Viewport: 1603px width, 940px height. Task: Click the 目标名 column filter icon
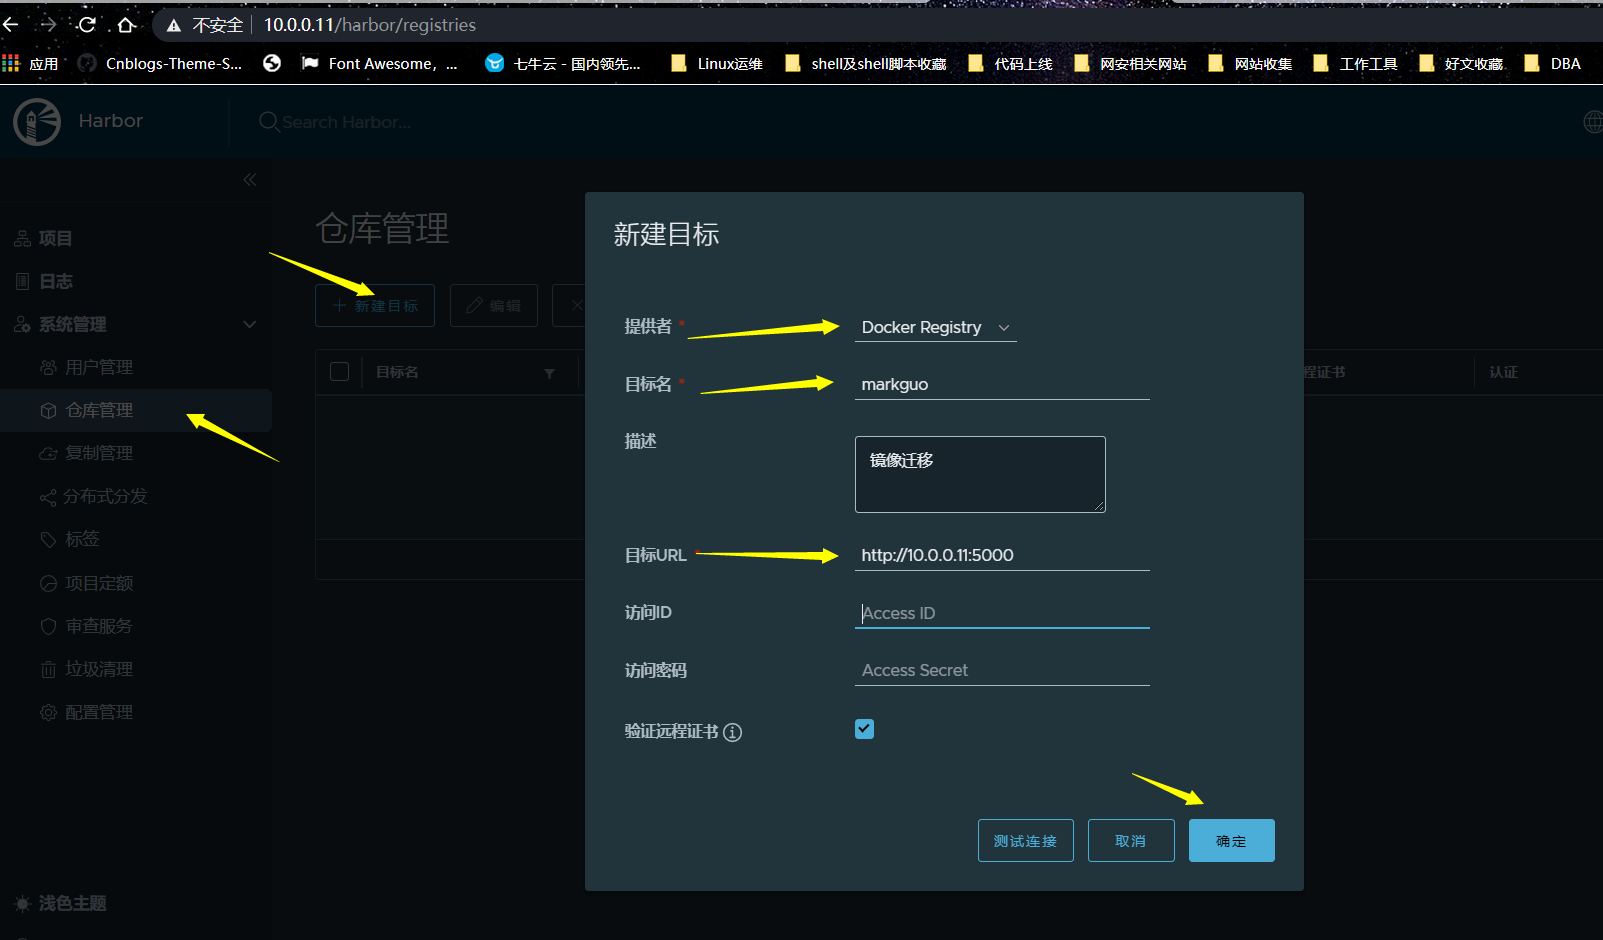click(549, 373)
